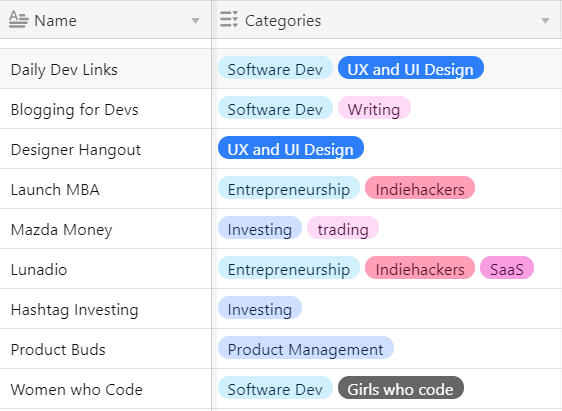Click the Writing tag on Blogging for Devs
Screen dimensions: 562x411
[374, 109]
